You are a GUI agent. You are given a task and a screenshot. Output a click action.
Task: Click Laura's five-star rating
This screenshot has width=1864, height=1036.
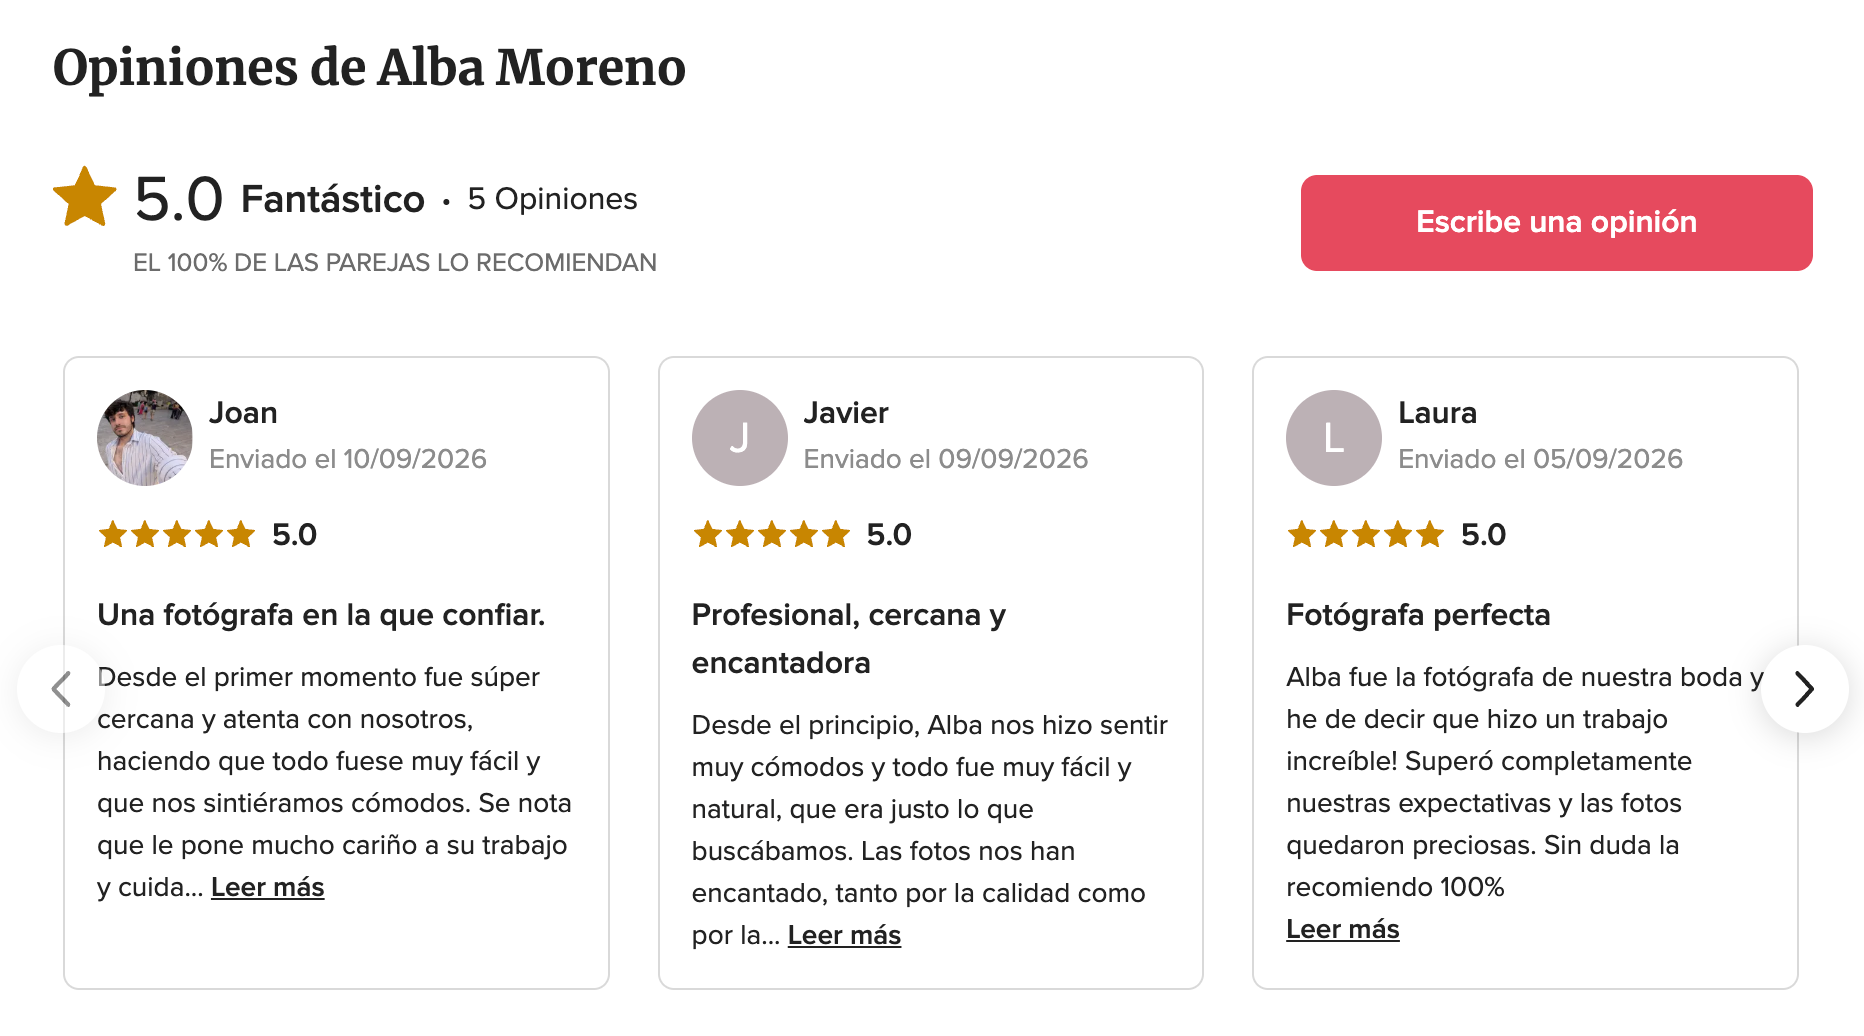tap(1365, 535)
